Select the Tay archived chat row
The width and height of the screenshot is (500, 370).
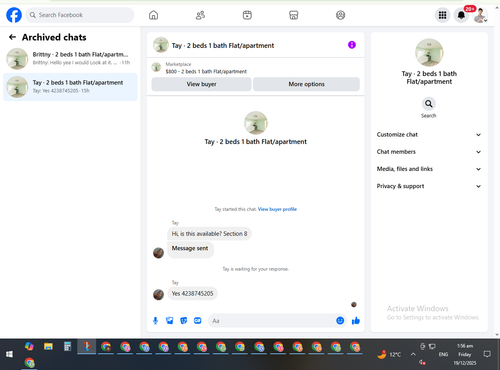point(70,87)
